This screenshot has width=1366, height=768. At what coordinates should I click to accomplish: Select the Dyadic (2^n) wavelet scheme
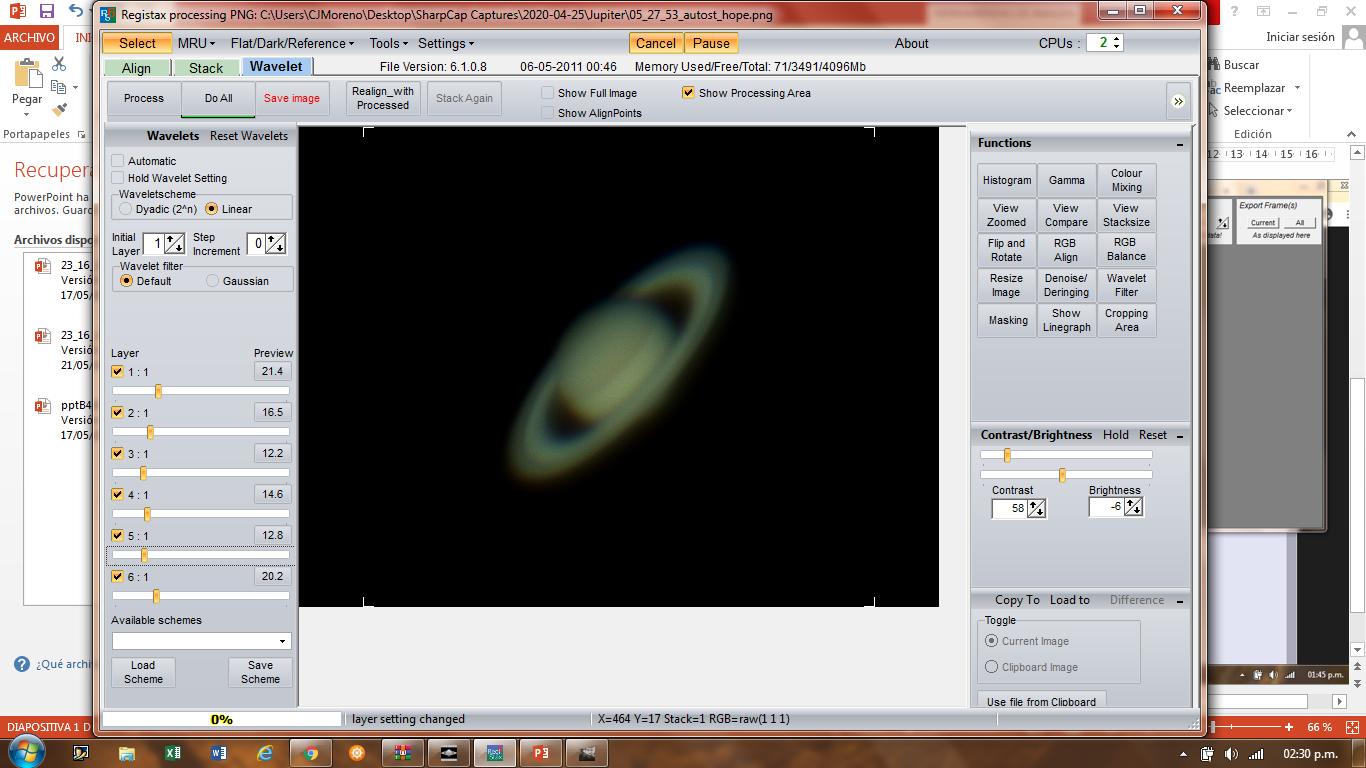click(x=125, y=209)
